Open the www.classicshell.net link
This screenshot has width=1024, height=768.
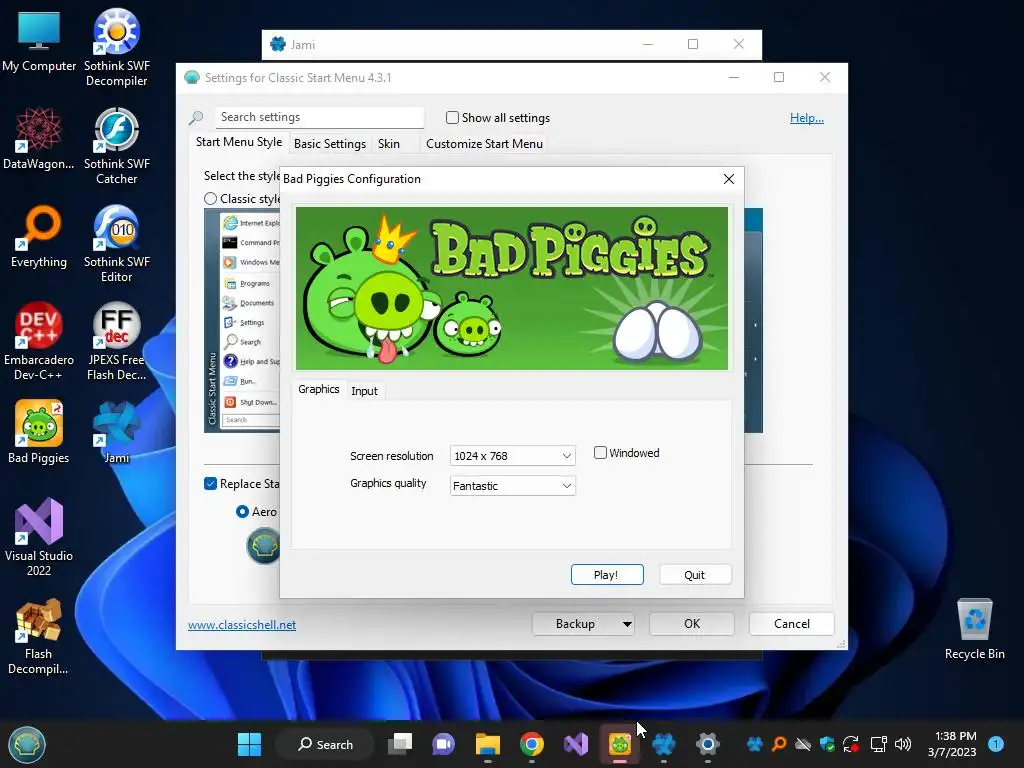[x=242, y=625]
